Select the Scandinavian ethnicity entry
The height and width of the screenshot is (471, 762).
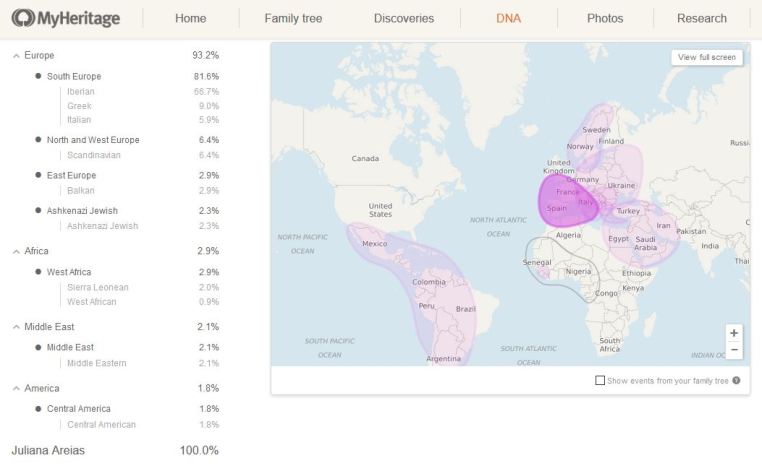tap(94, 155)
